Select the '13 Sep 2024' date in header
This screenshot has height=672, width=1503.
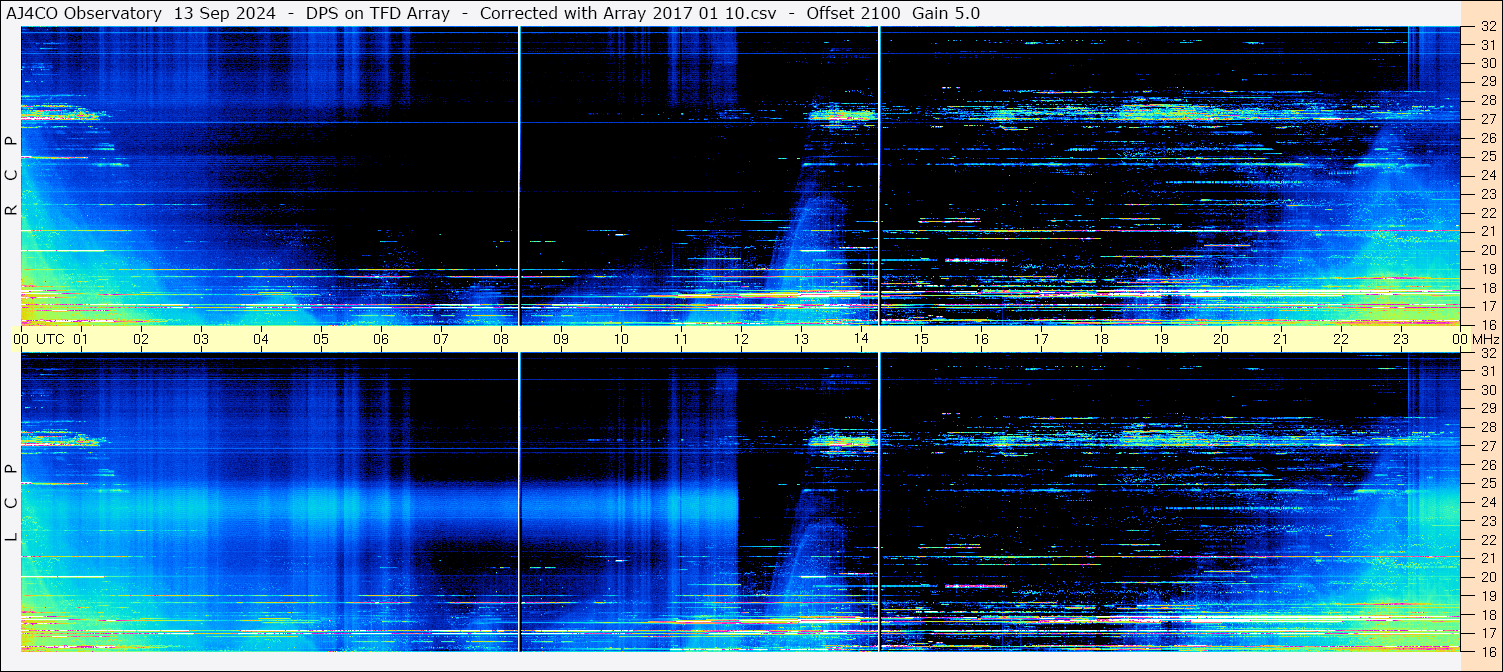(225, 13)
